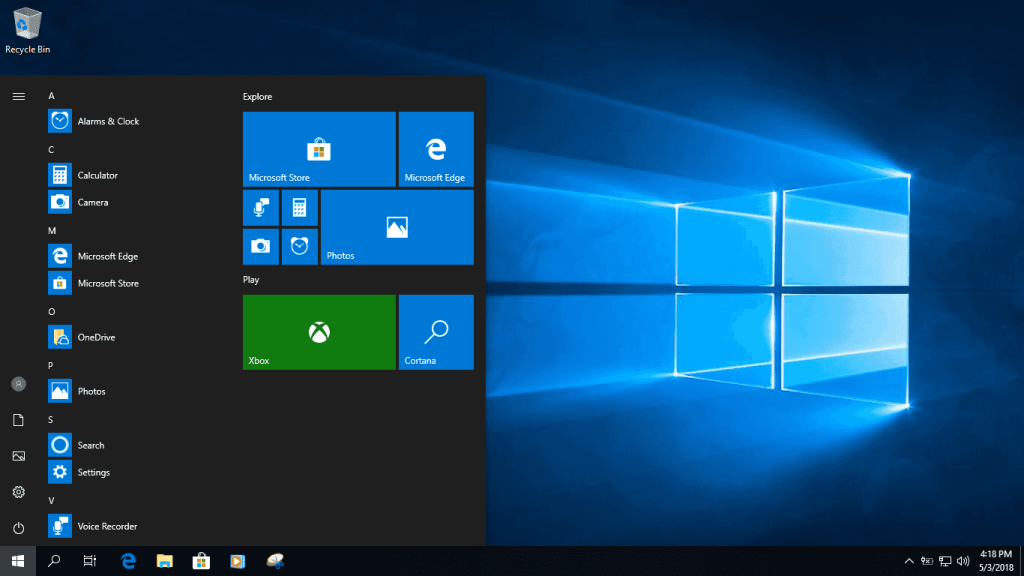The image size is (1024, 576).
Task: Select the Recycle Bin desktop icon
Action: (x=27, y=31)
